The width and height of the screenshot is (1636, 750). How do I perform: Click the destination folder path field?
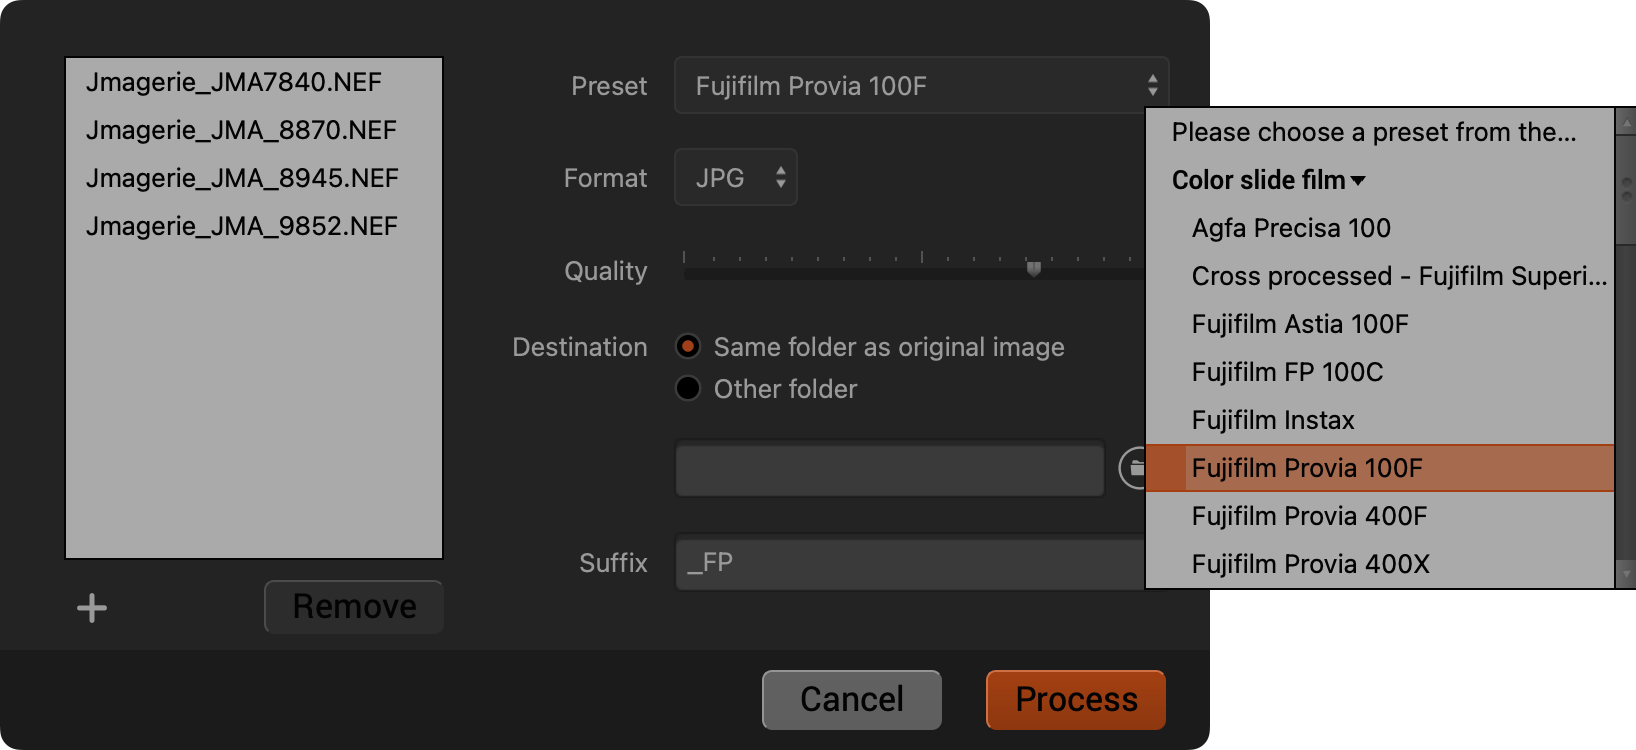pos(889,468)
